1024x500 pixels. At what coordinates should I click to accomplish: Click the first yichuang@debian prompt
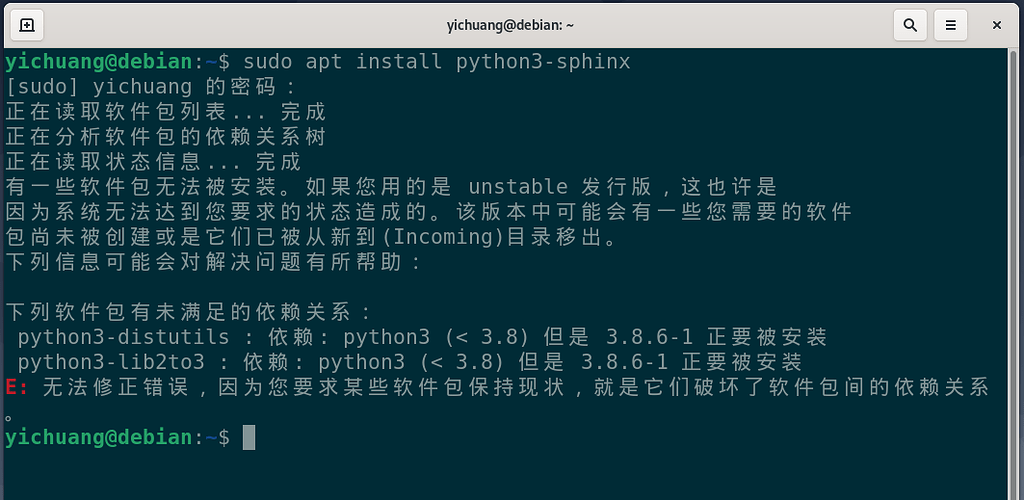pos(98,62)
